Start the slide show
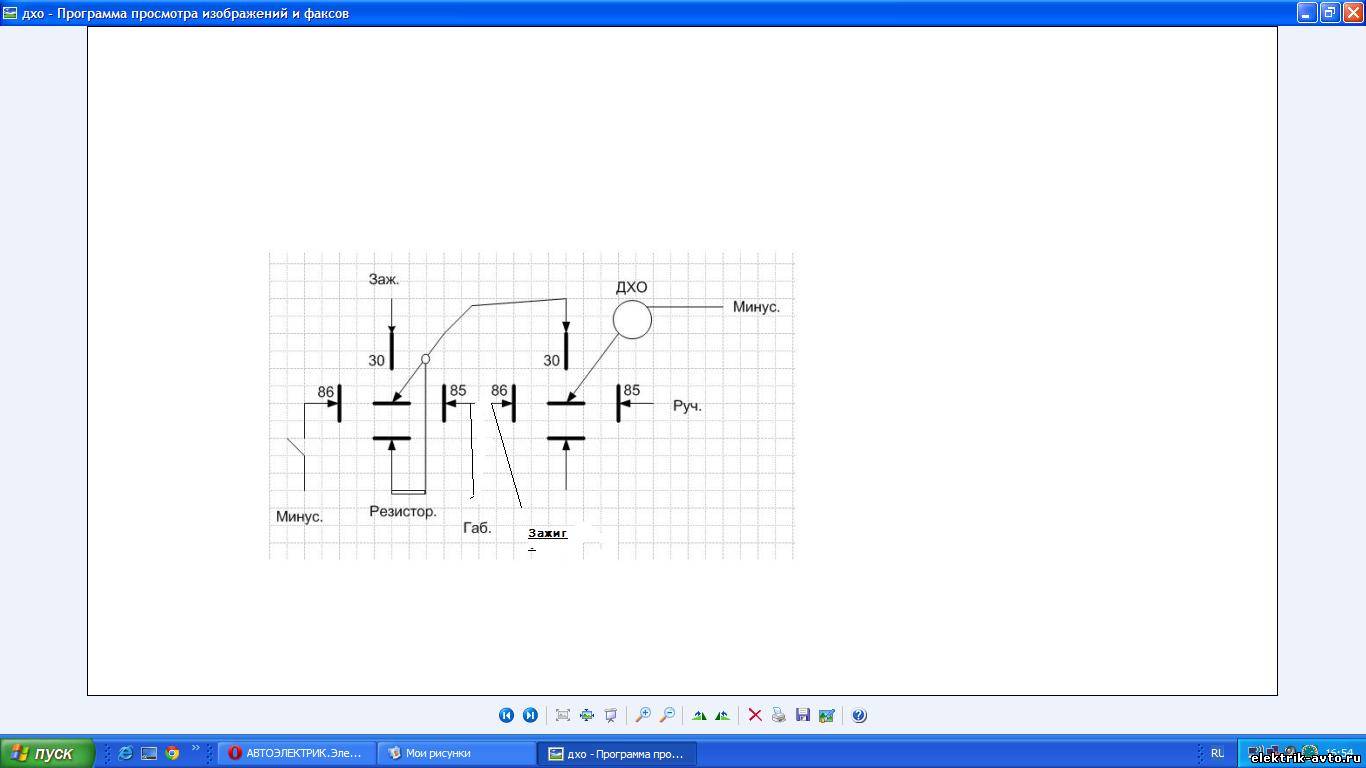Image resolution: width=1366 pixels, height=768 pixels. click(611, 715)
